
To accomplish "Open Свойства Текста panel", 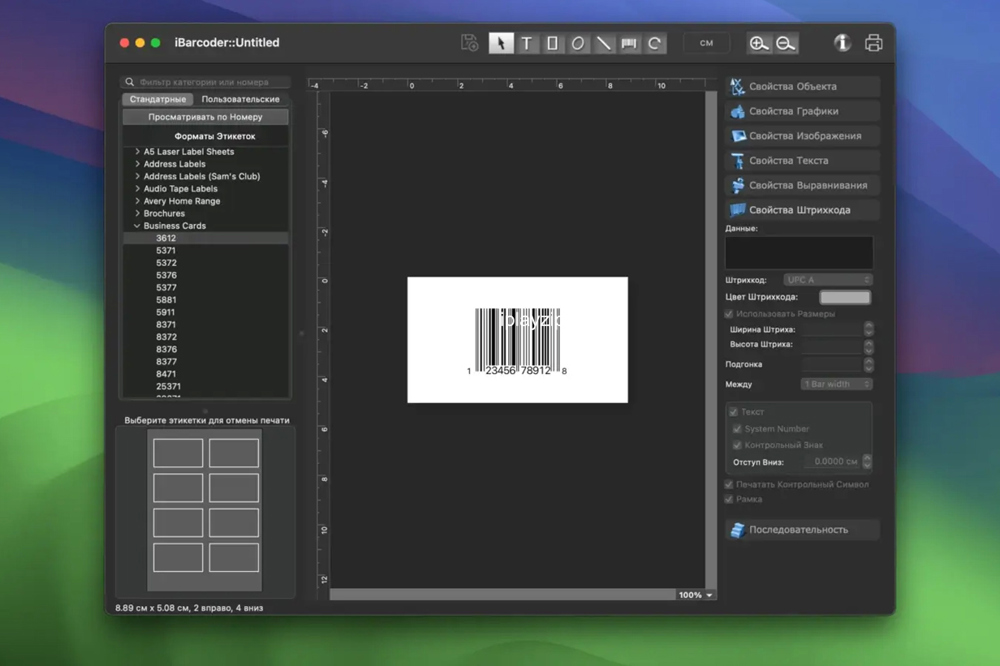I will coord(802,161).
